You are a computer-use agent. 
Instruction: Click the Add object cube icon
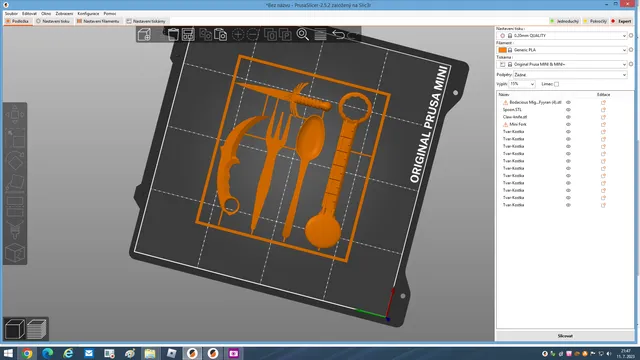pos(144,35)
